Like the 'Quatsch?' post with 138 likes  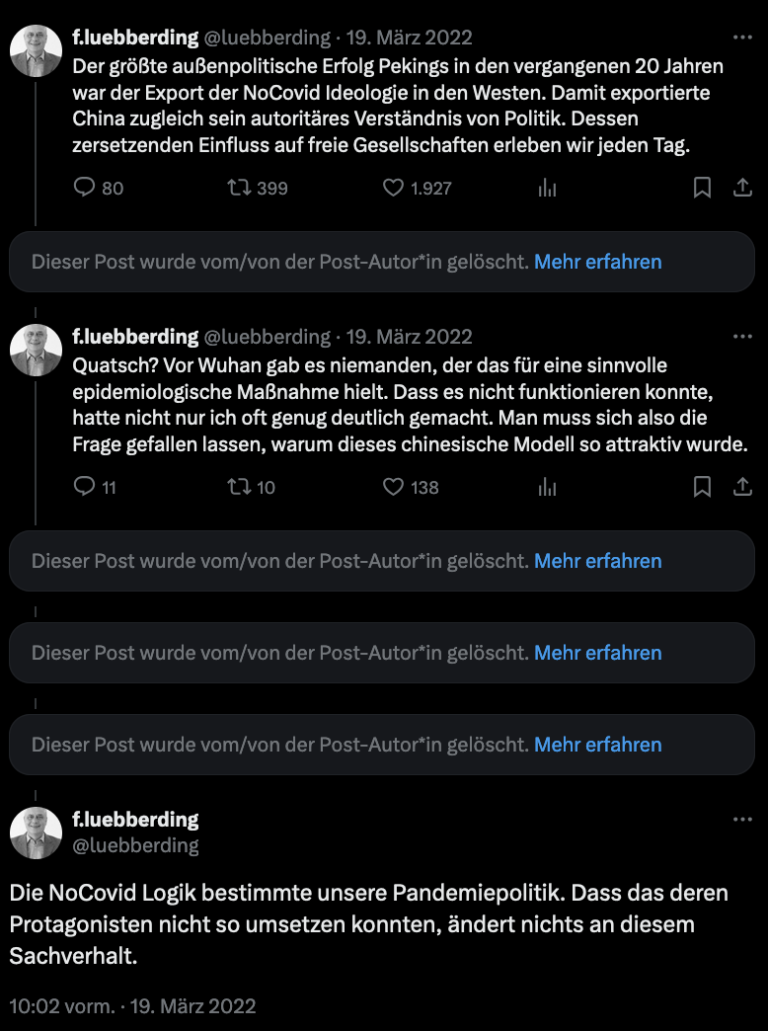394,486
